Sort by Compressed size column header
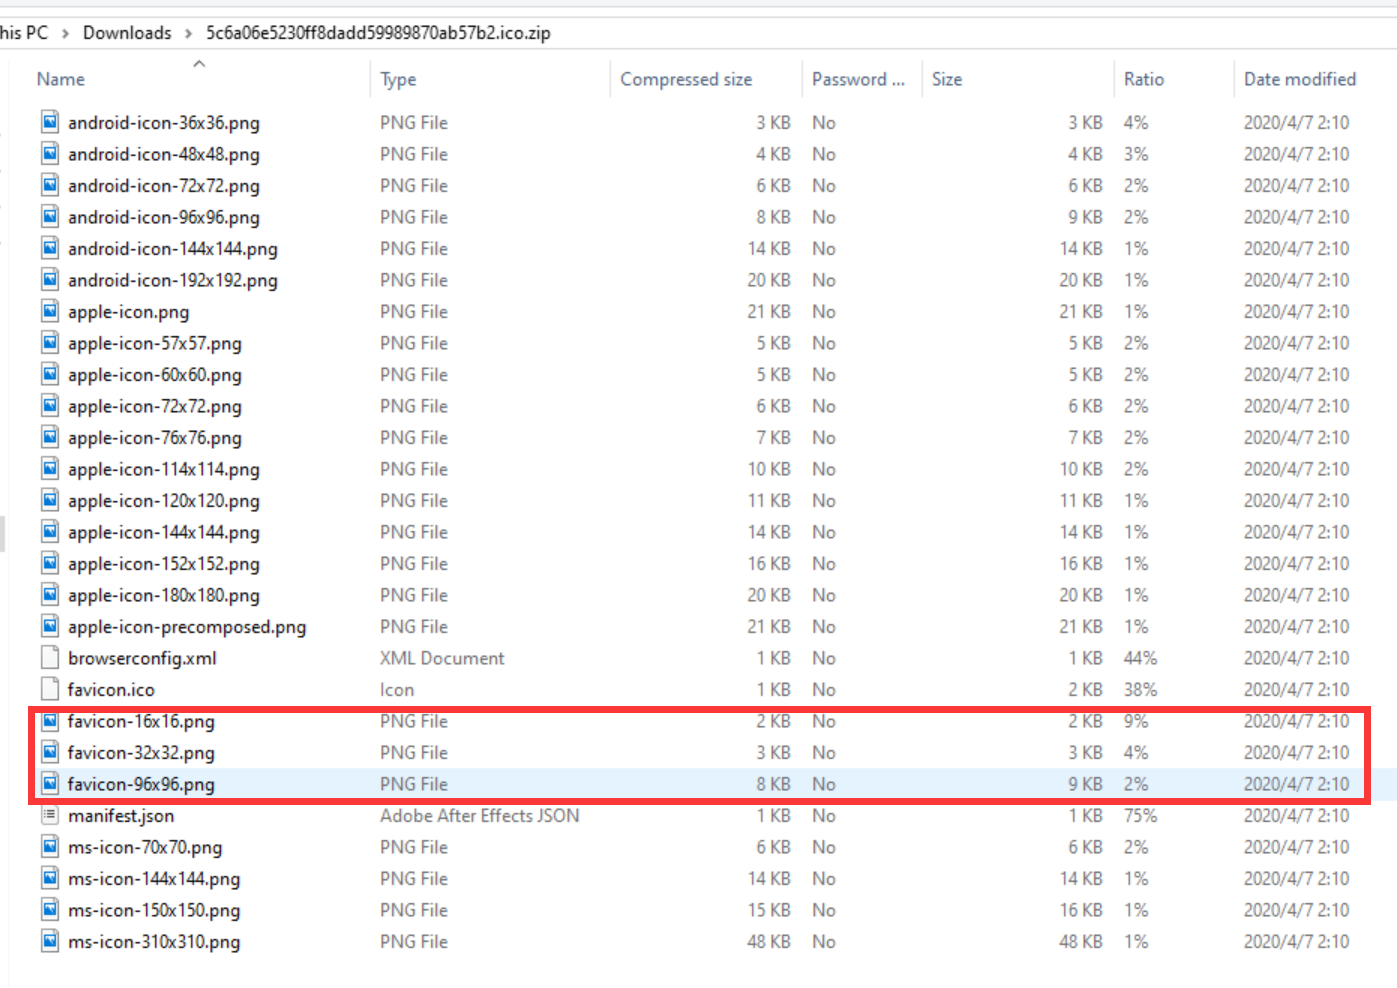The height and width of the screenshot is (988, 1397). click(x=685, y=79)
